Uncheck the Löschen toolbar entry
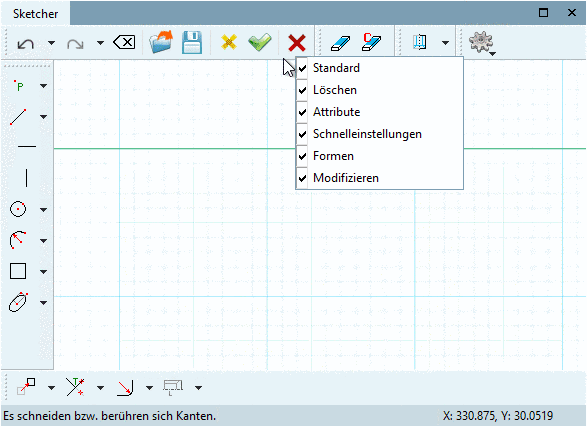 click(380, 90)
